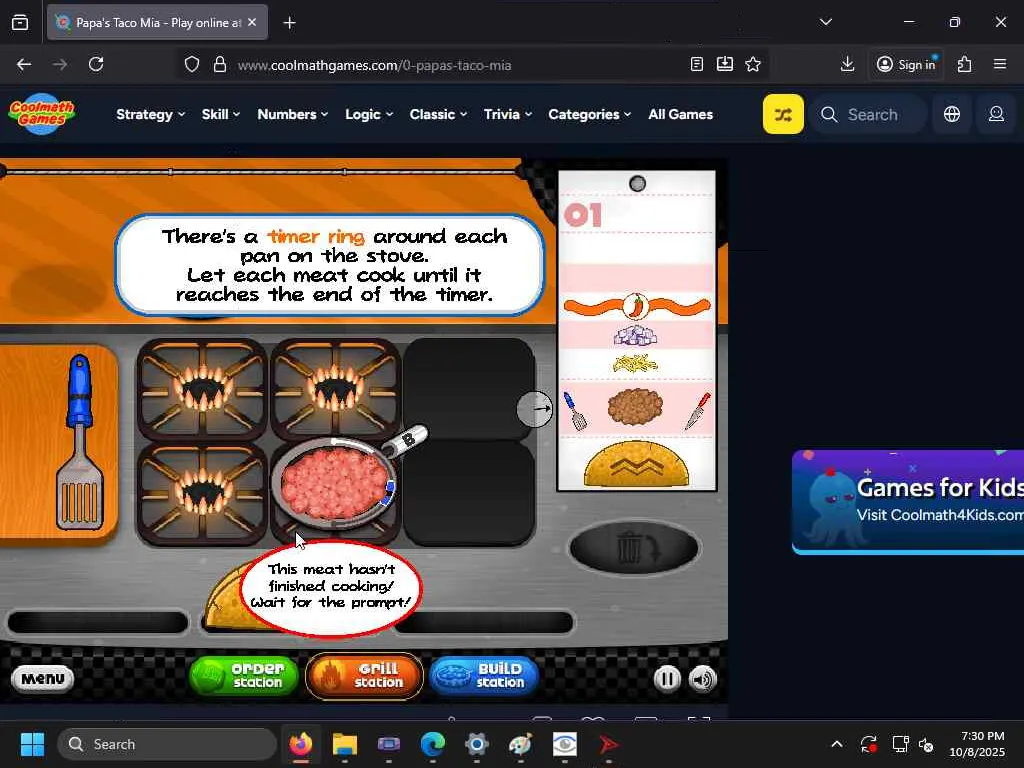Screen dimensions: 1024x768
Task: Click the top-left stove burner
Action: [x=202, y=389]
